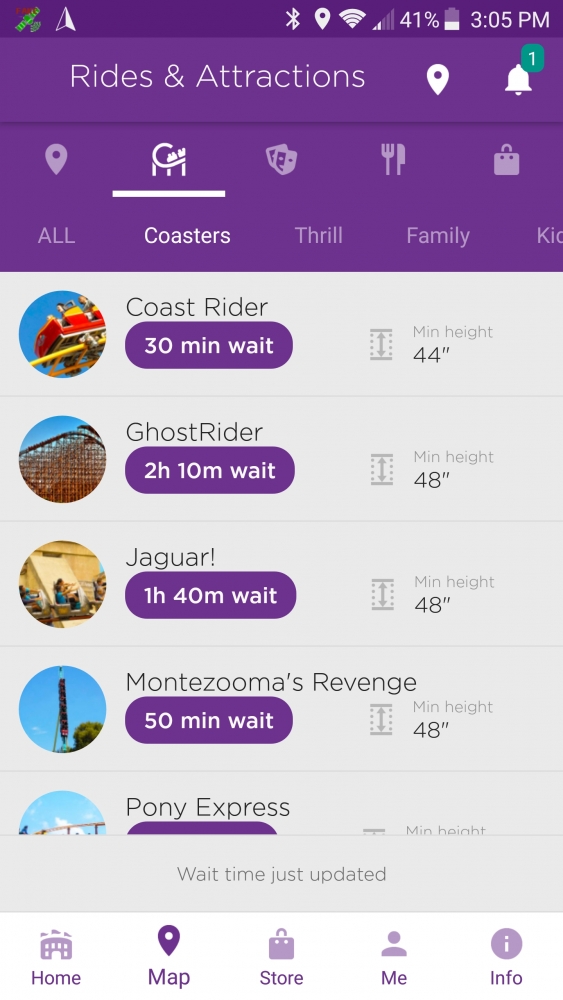563x1000 pixels.
Task: Tap GhostRider's 2h 10m wait button
Action: (210, 470)
